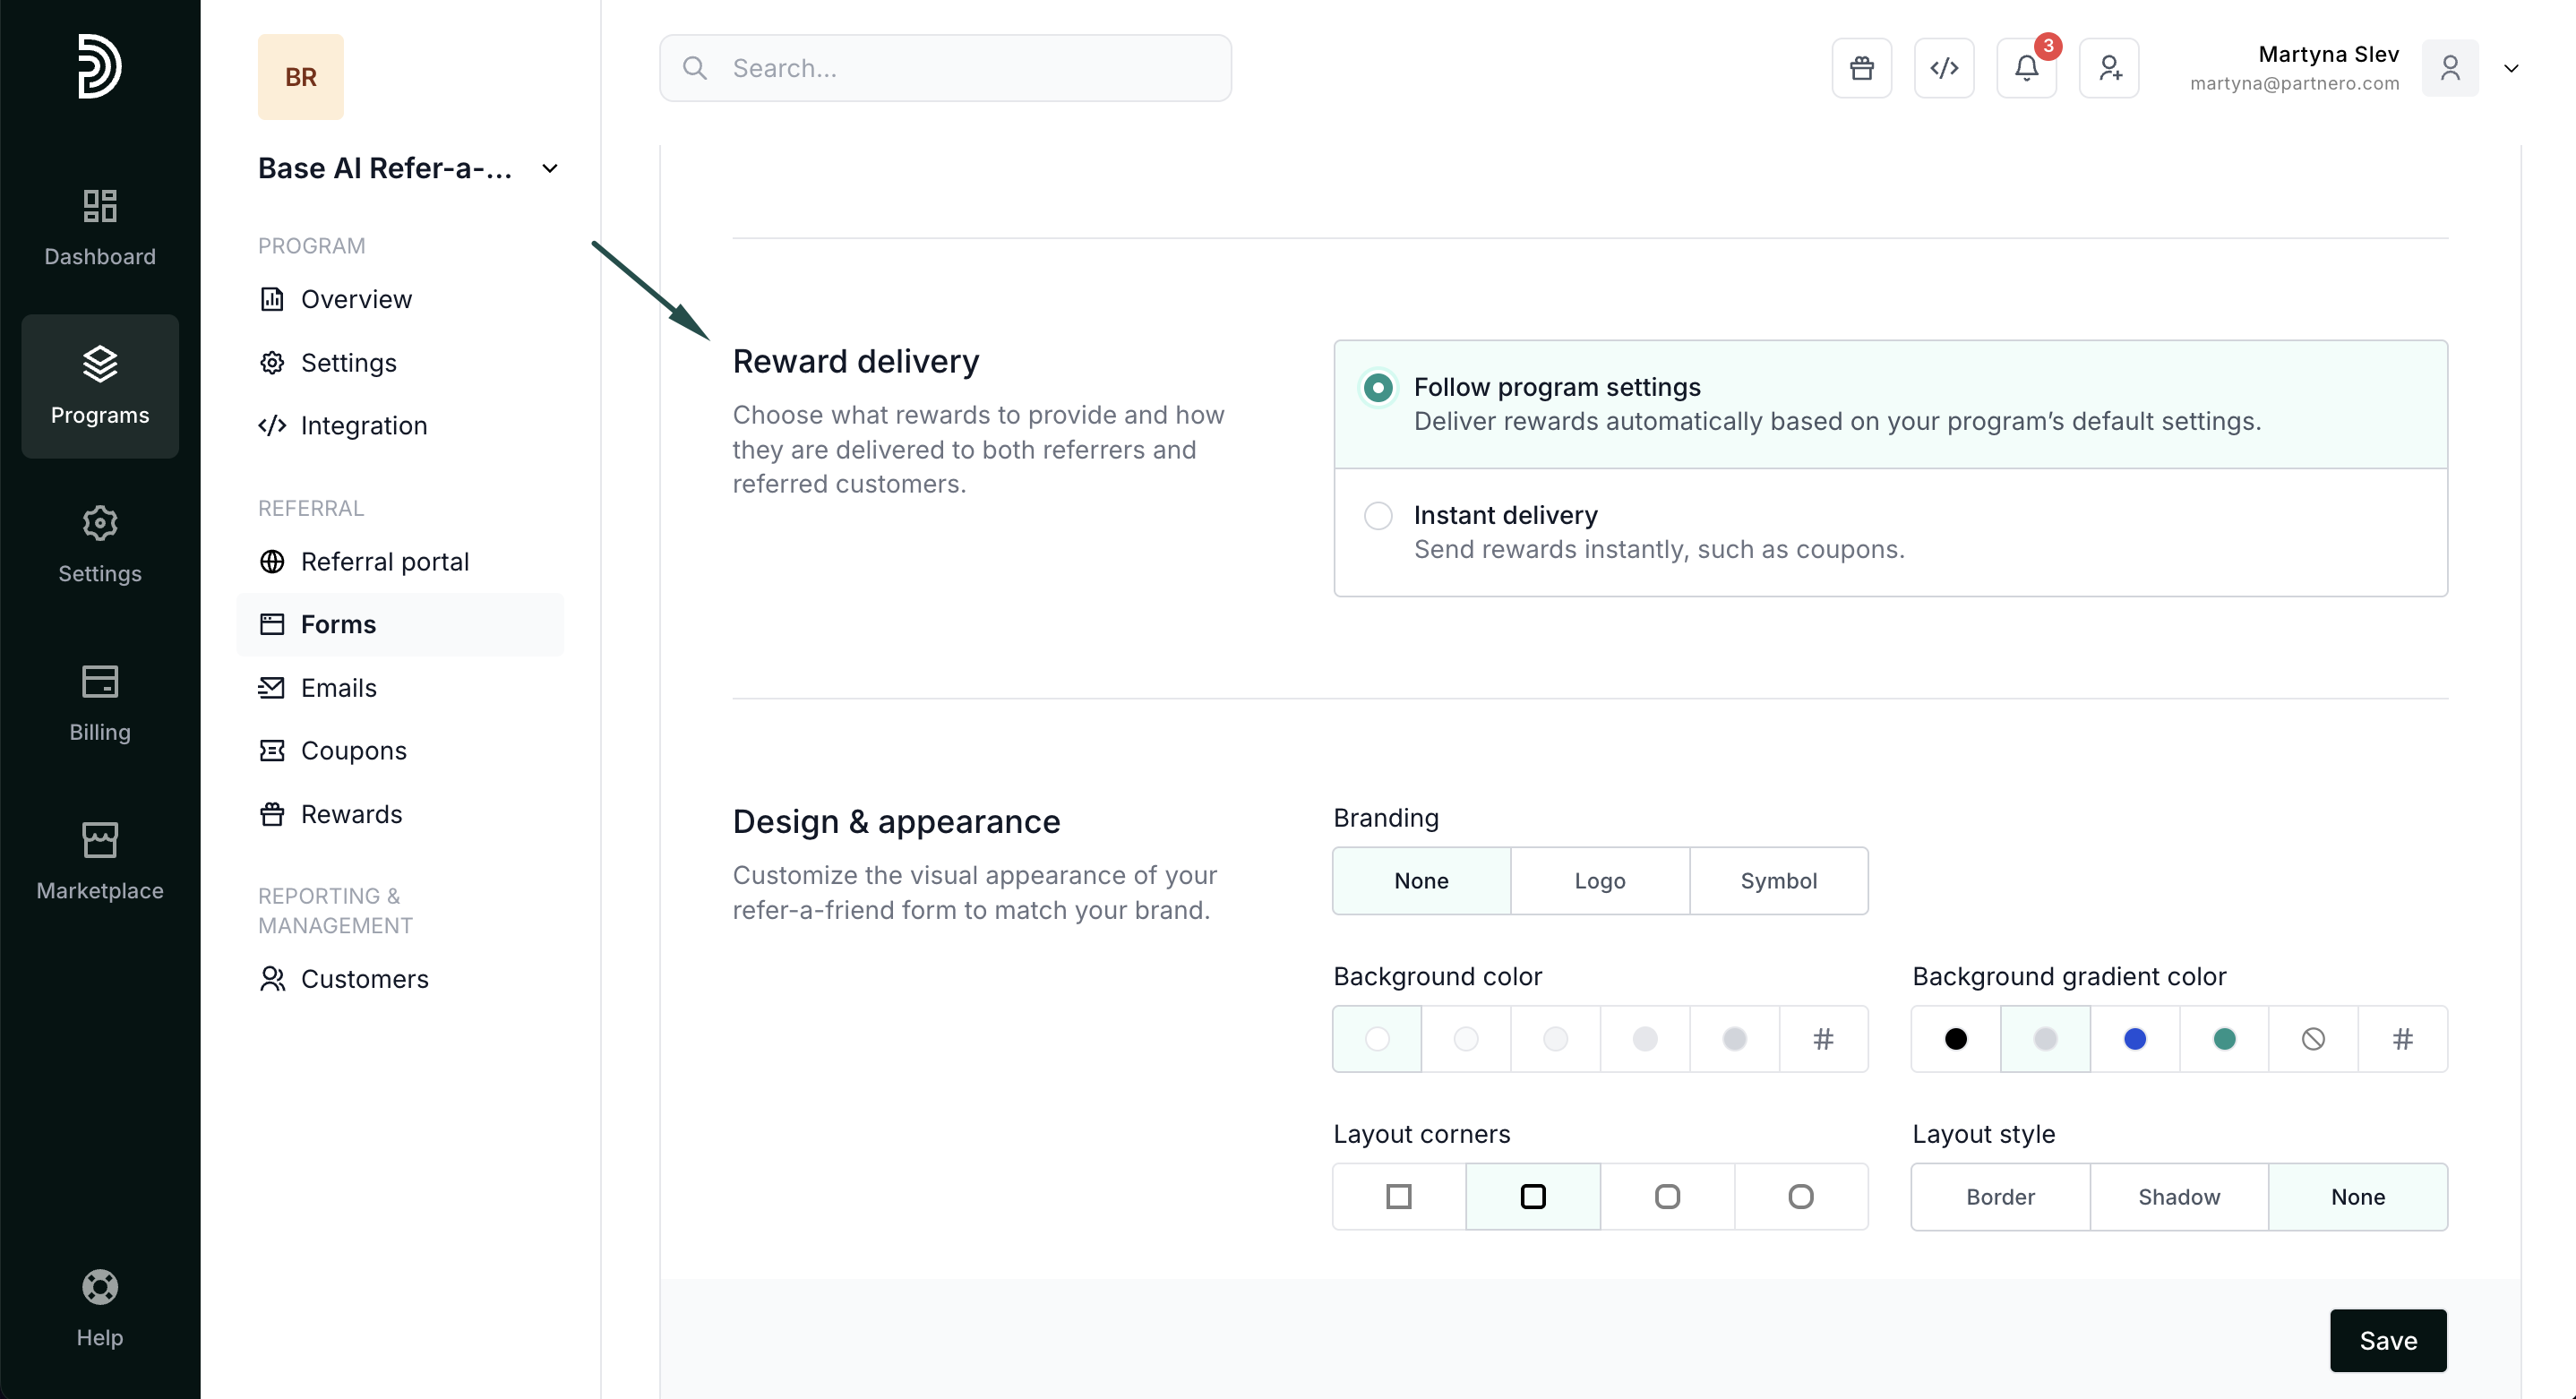Open Referral portal menu item

click(384, 562)
